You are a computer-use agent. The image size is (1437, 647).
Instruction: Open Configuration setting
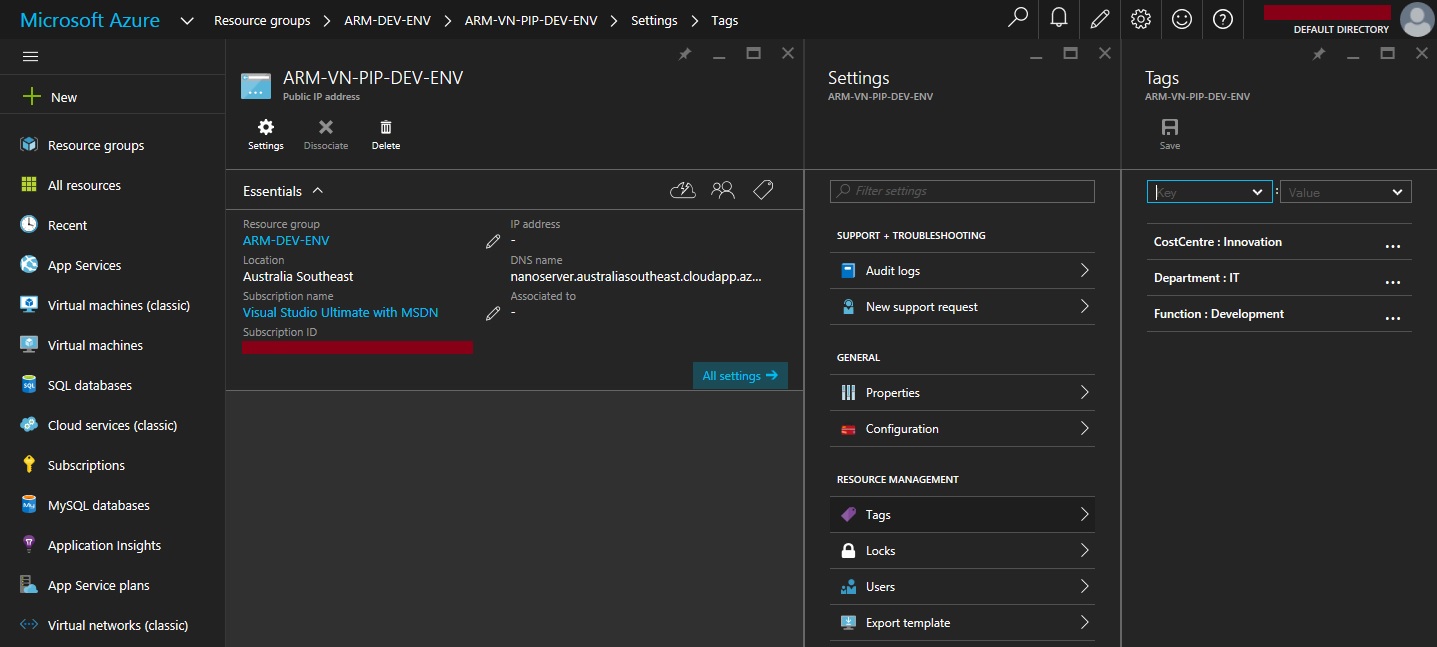pyautogui.click(x=962, y=429)
